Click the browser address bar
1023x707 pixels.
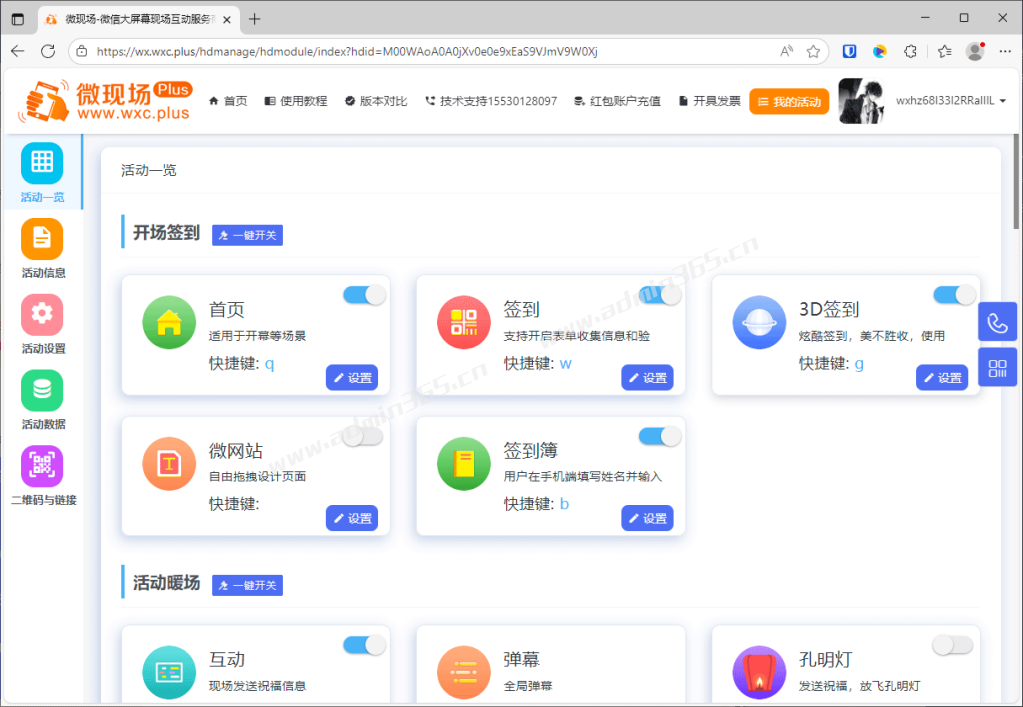[400, 50]
